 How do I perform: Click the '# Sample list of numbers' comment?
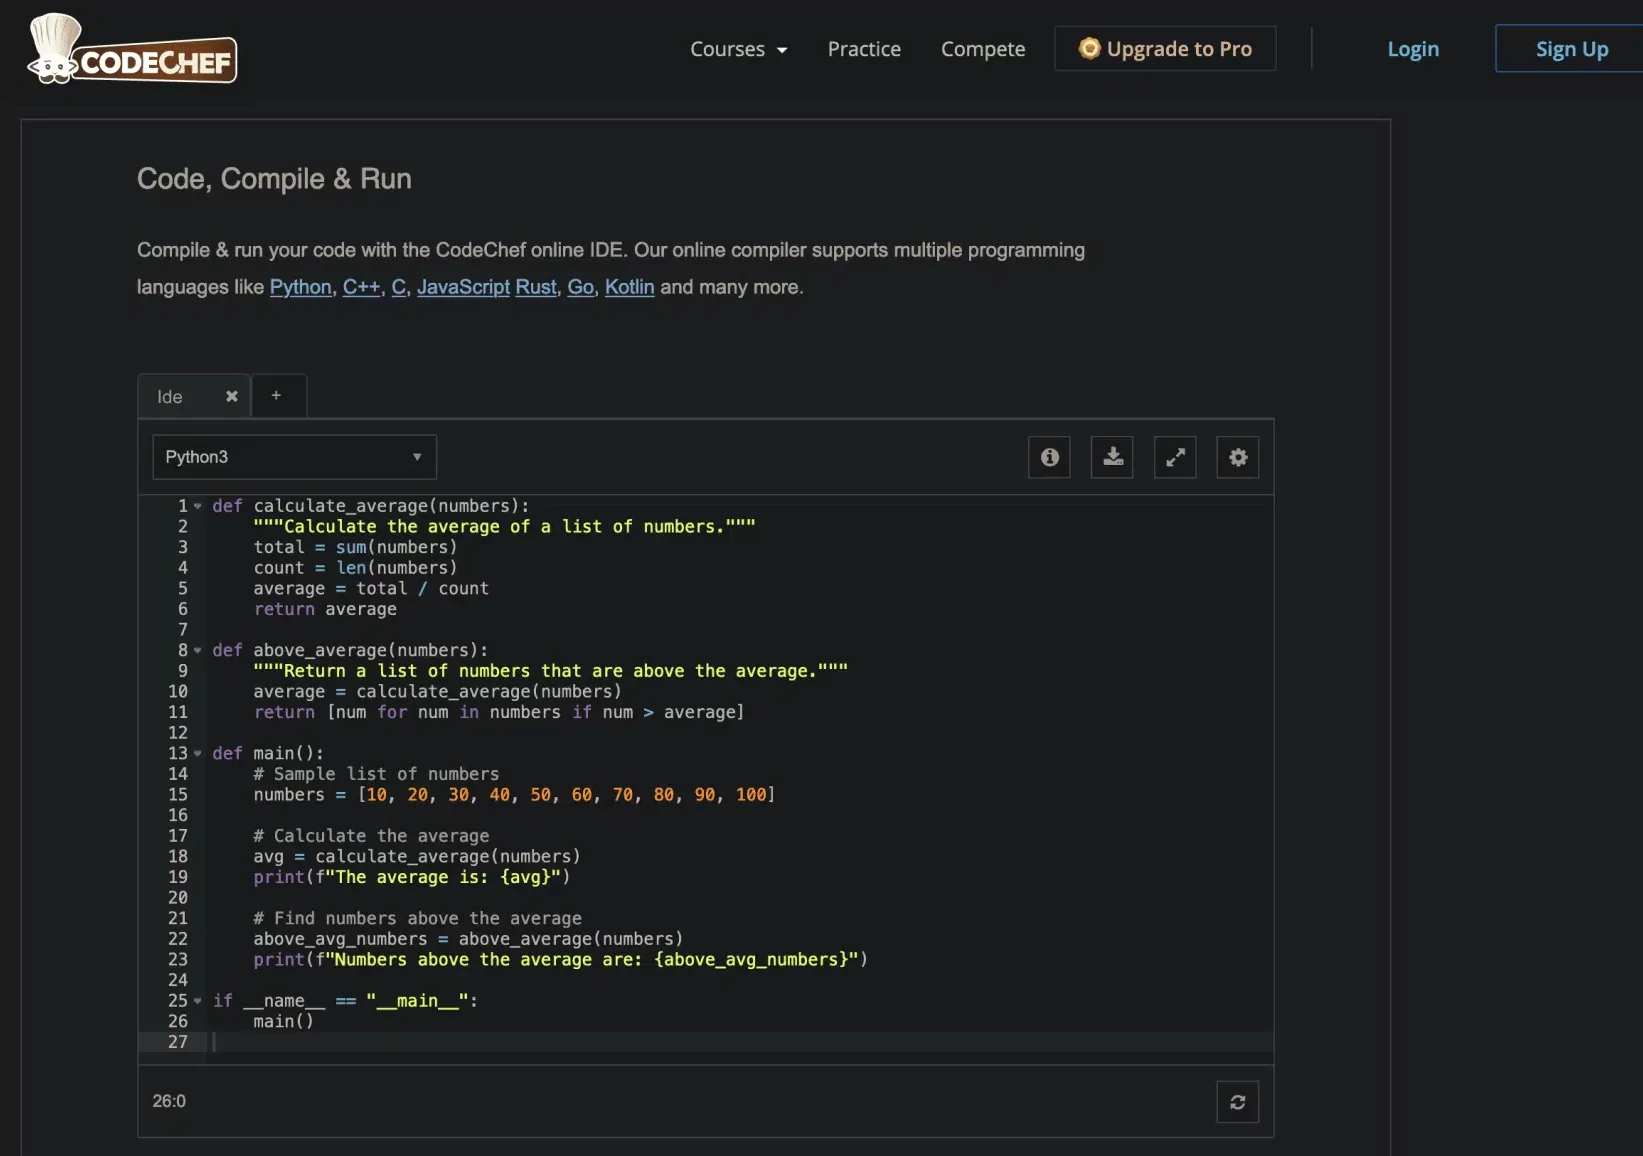(x=376, y=774)
